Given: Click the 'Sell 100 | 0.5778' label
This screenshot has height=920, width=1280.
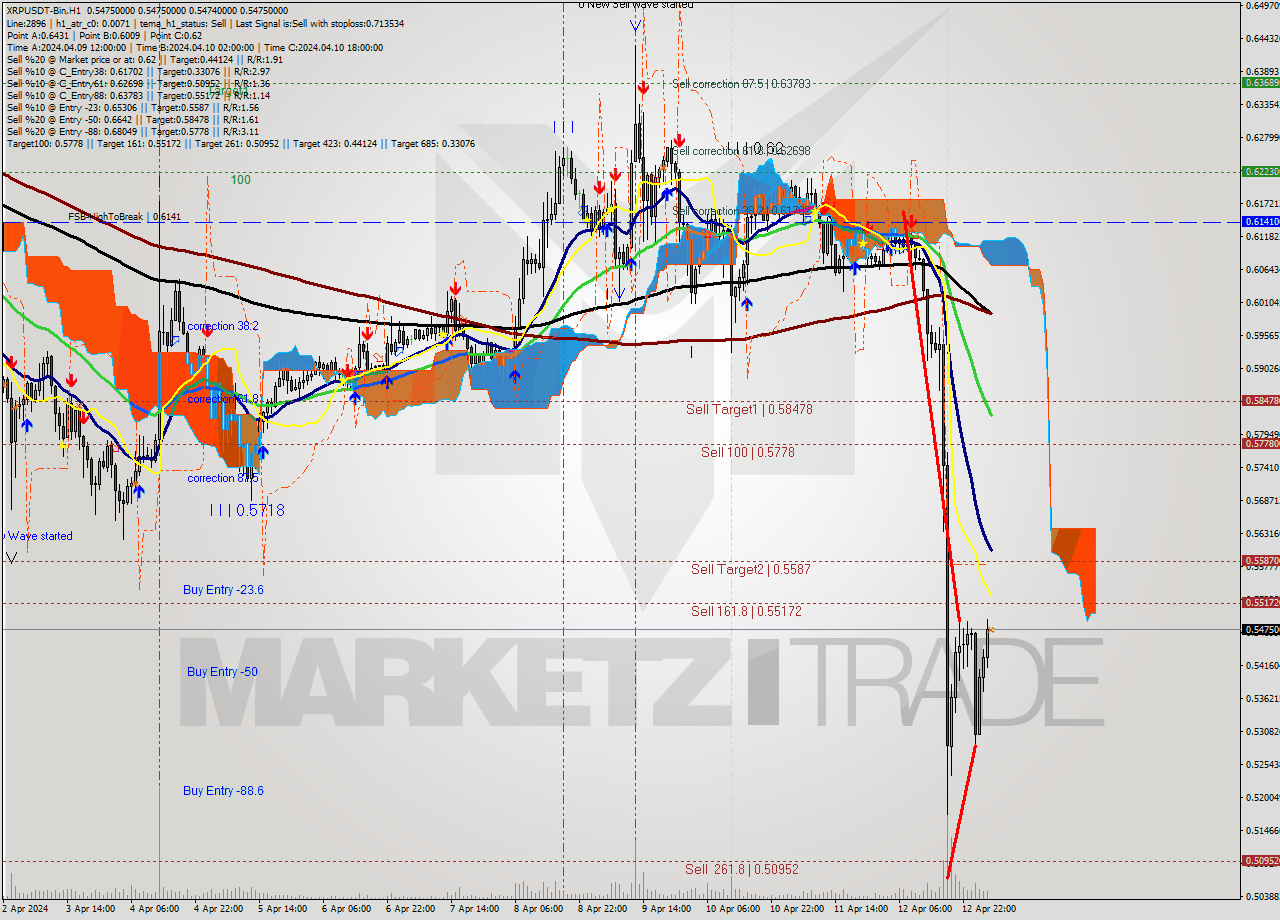Looking at the screenshot, I should click(748, 452).
